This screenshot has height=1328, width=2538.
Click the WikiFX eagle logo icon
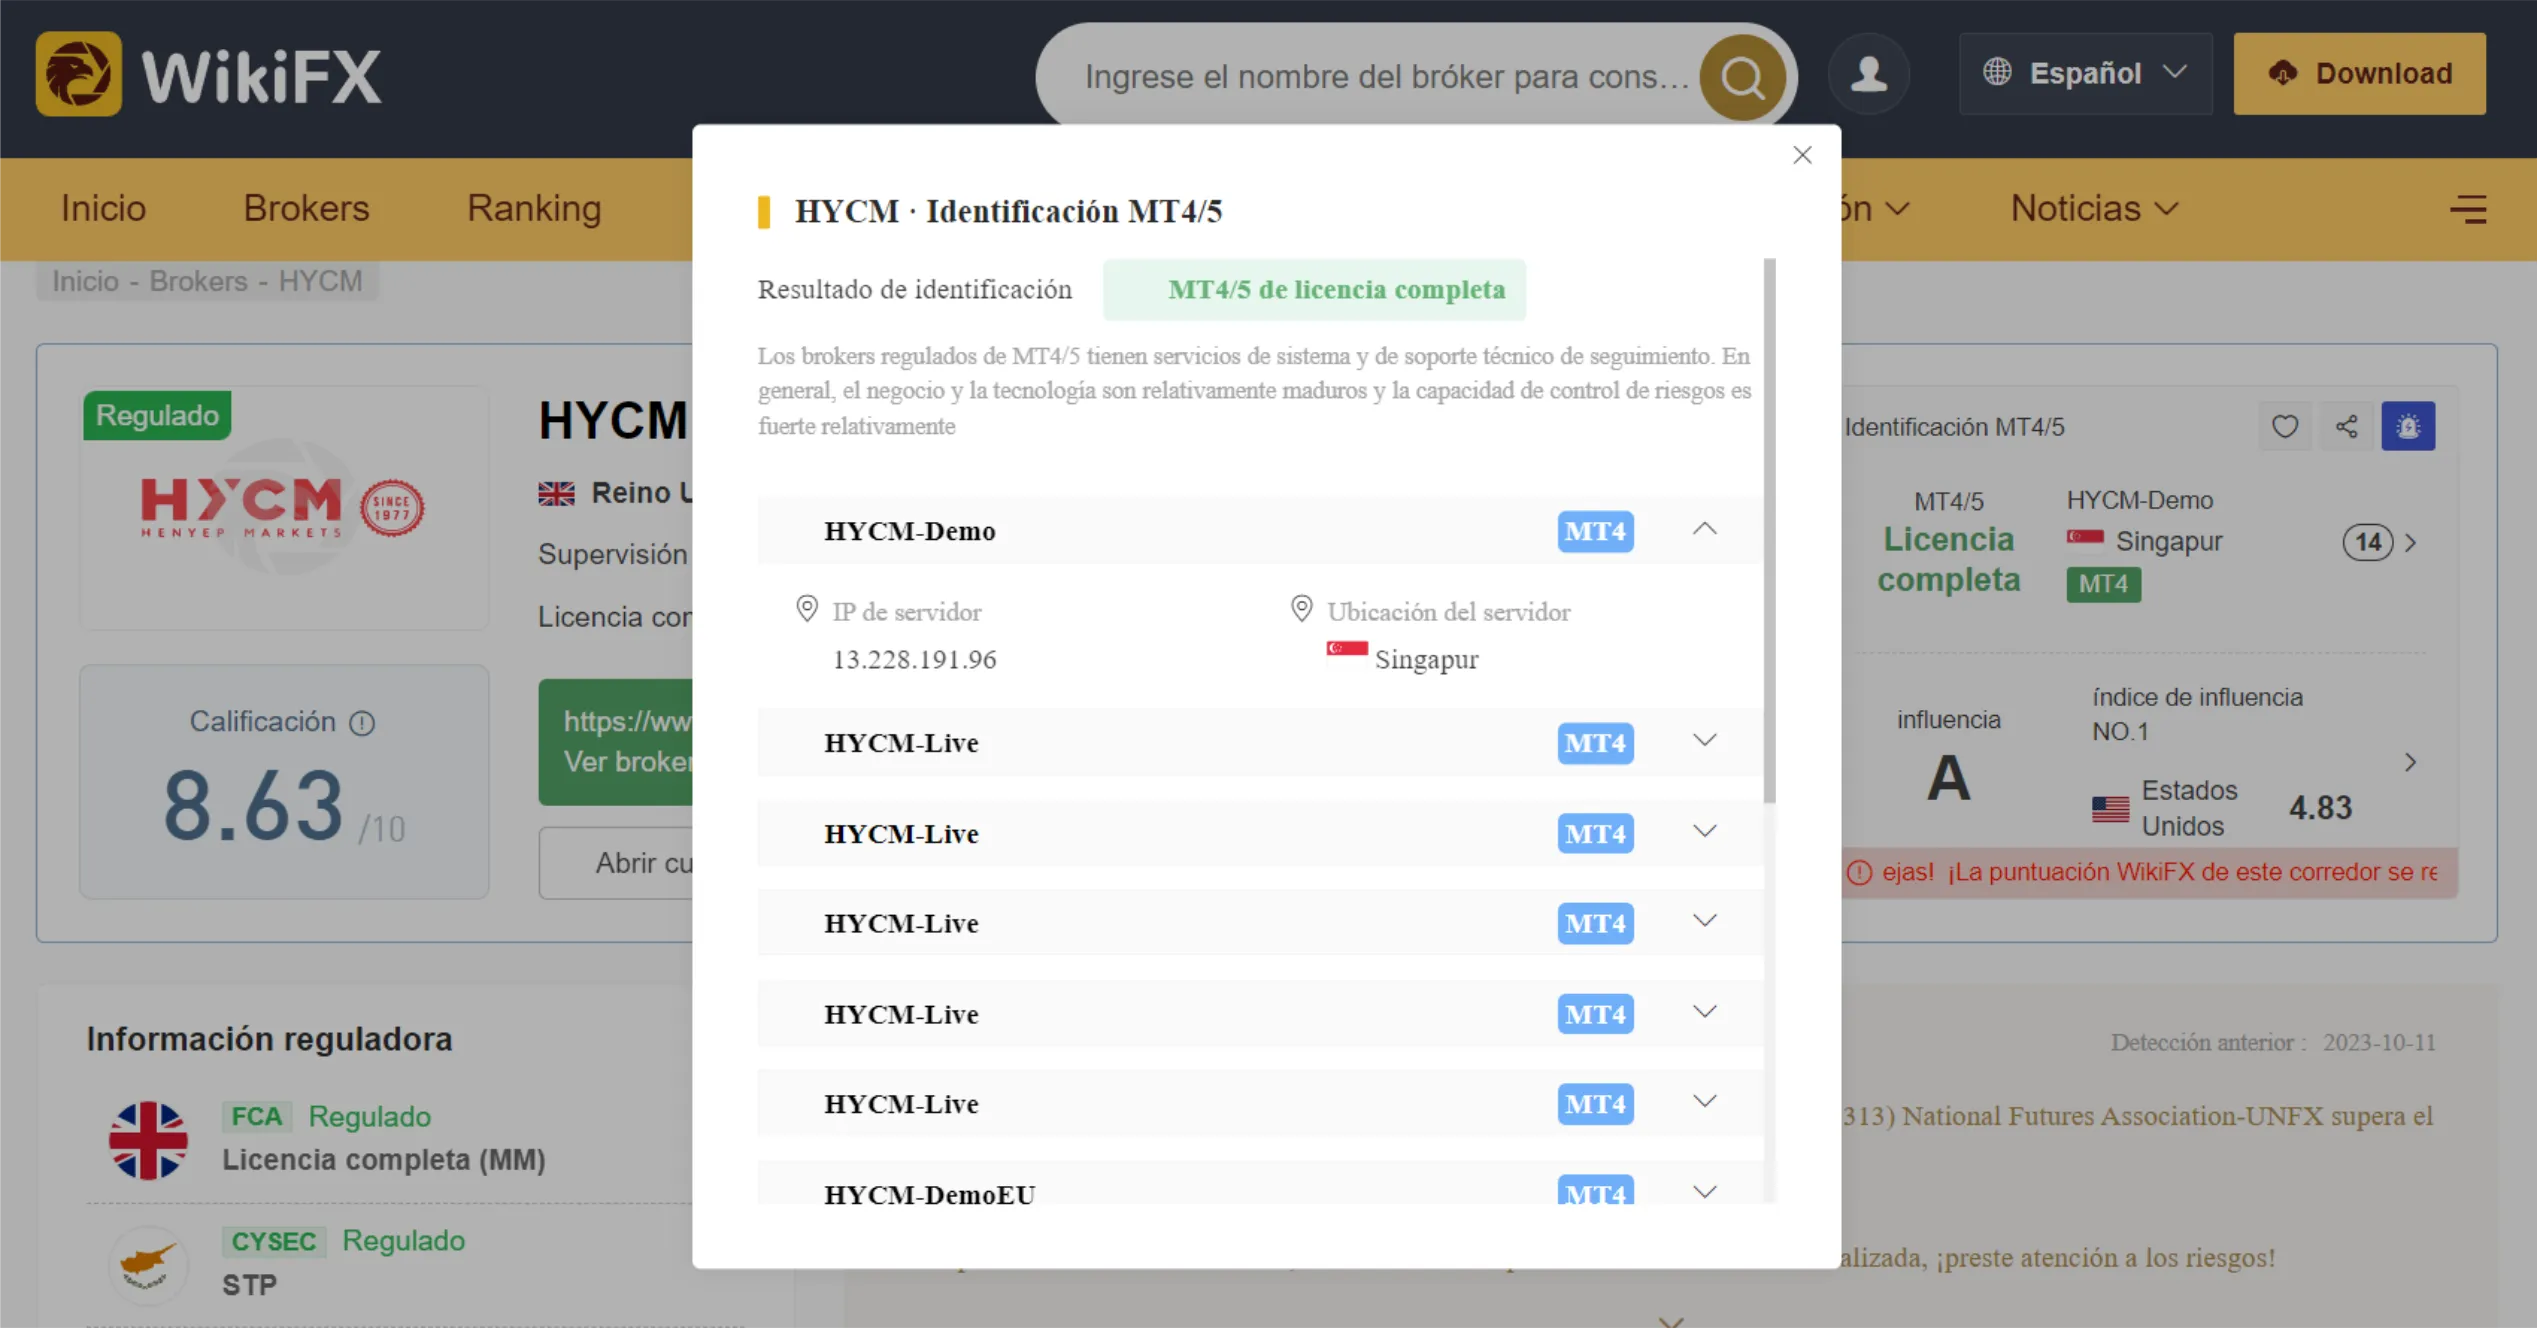point(78,74)
